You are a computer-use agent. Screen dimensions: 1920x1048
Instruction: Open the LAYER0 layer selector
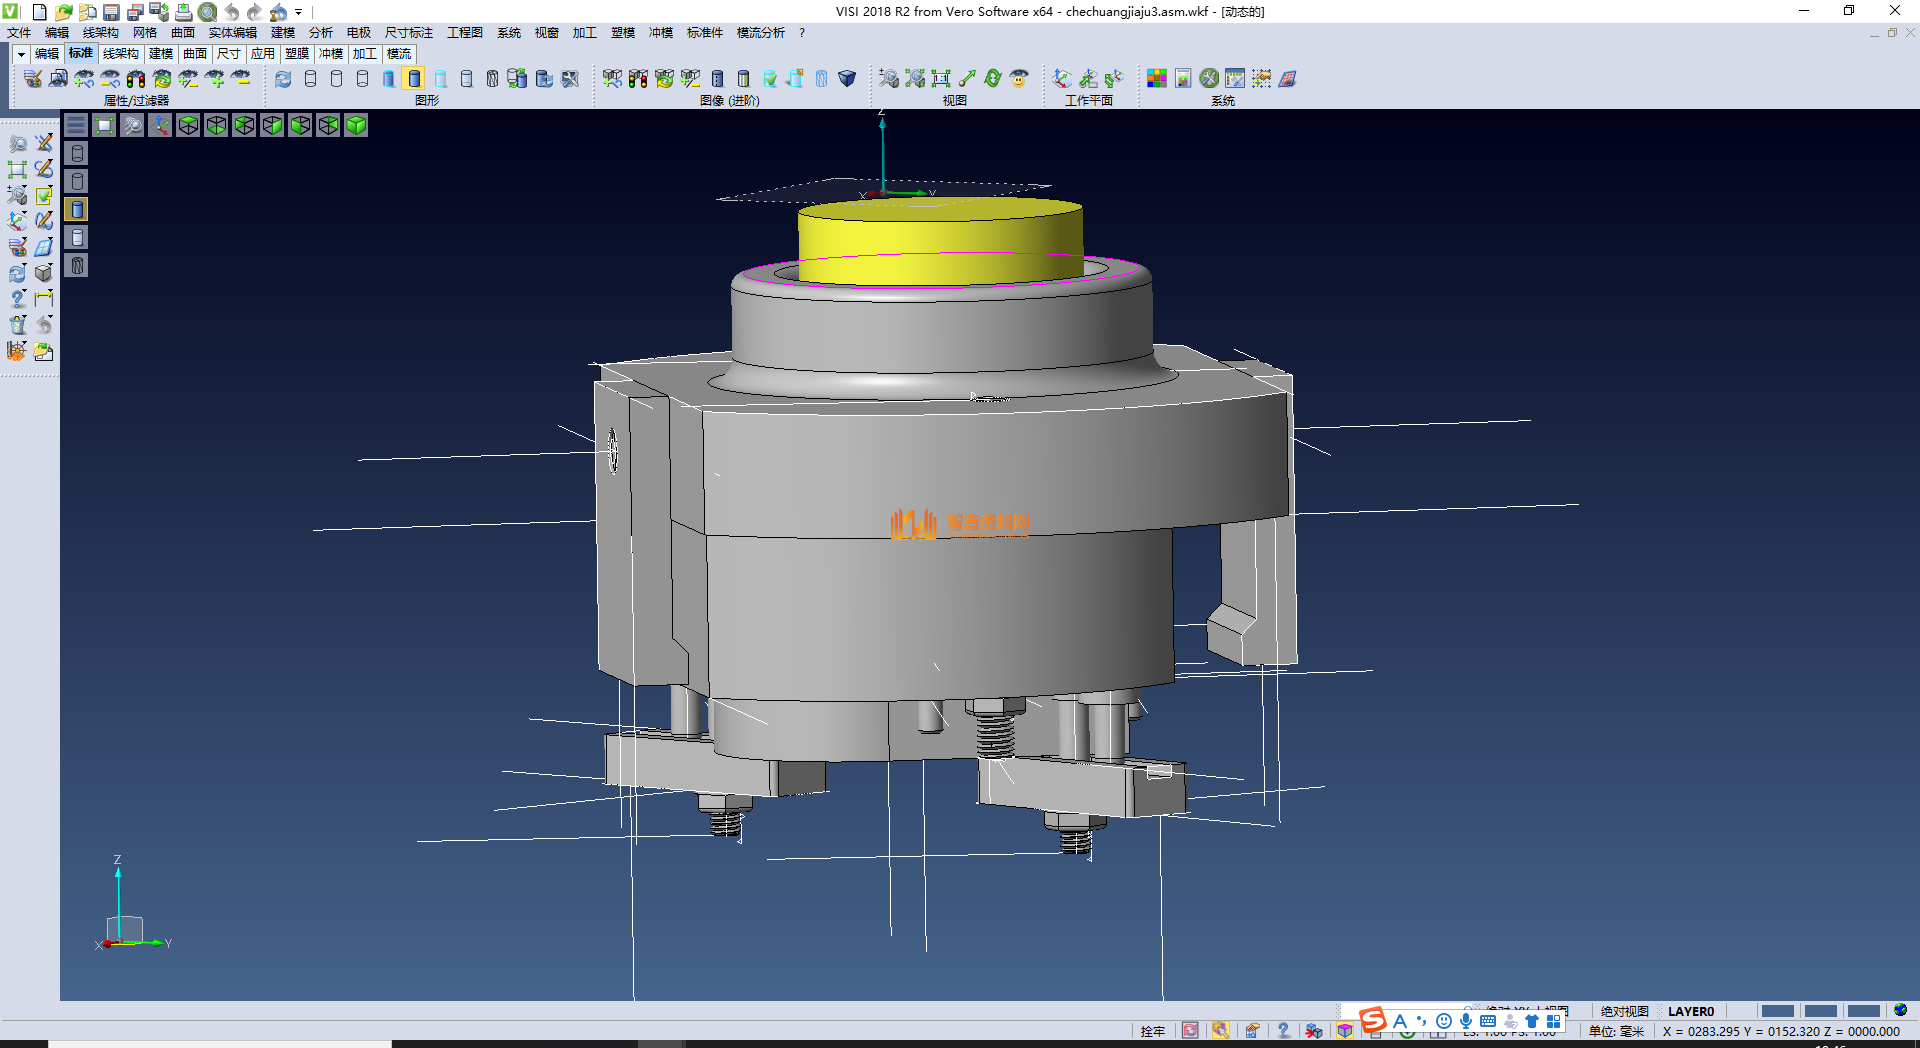[1690, 1011]
